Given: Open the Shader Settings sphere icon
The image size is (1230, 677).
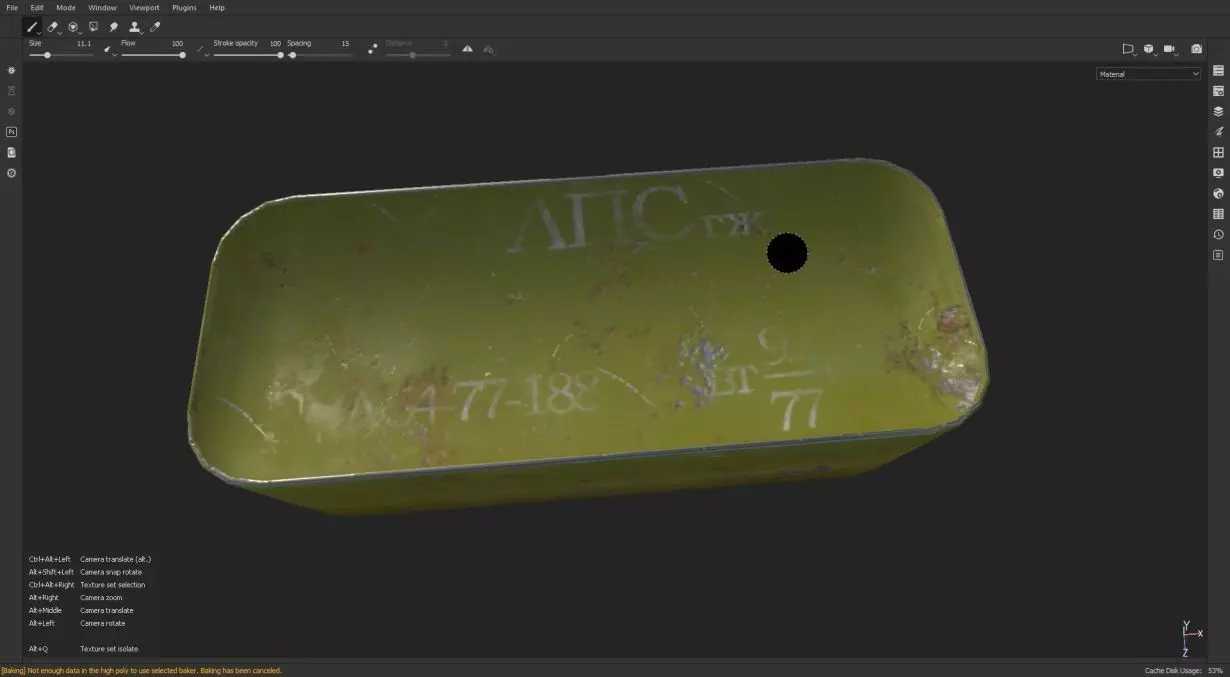Looking at the screenshot, I should (1218, 194).
